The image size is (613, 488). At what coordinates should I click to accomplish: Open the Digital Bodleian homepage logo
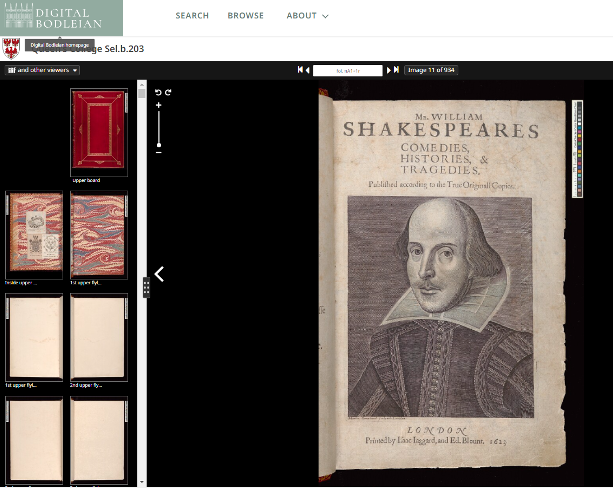[x=61, y=18]
